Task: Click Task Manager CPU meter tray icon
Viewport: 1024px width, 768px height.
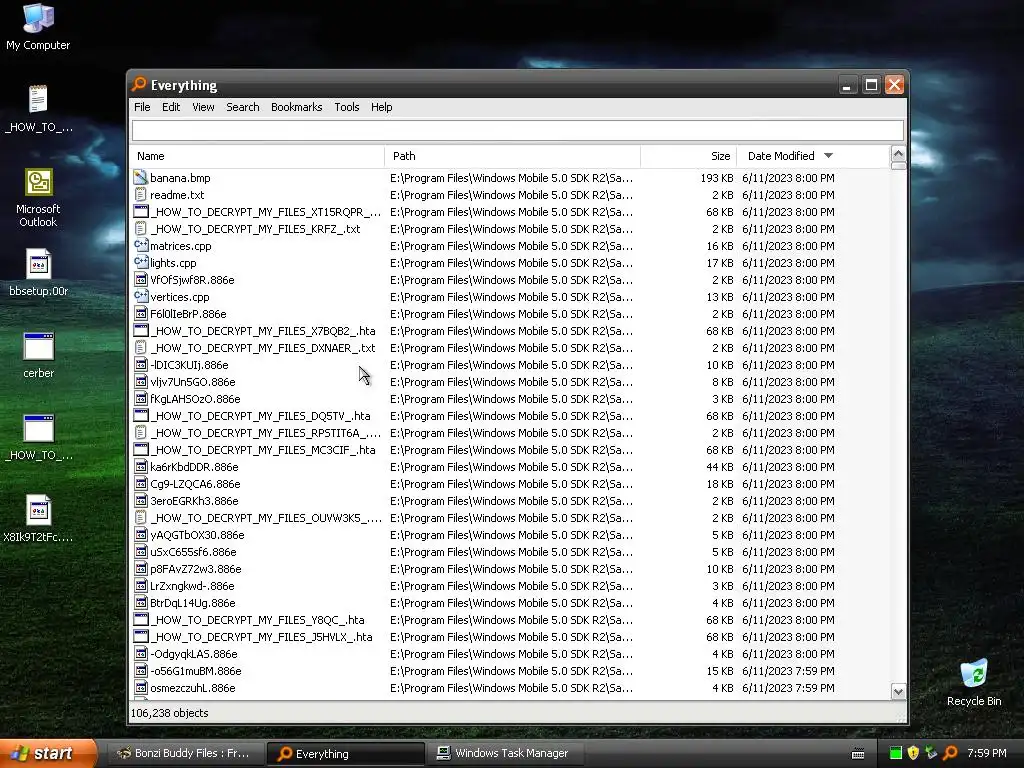Action: pyautogui.click(x=896, y=753)
